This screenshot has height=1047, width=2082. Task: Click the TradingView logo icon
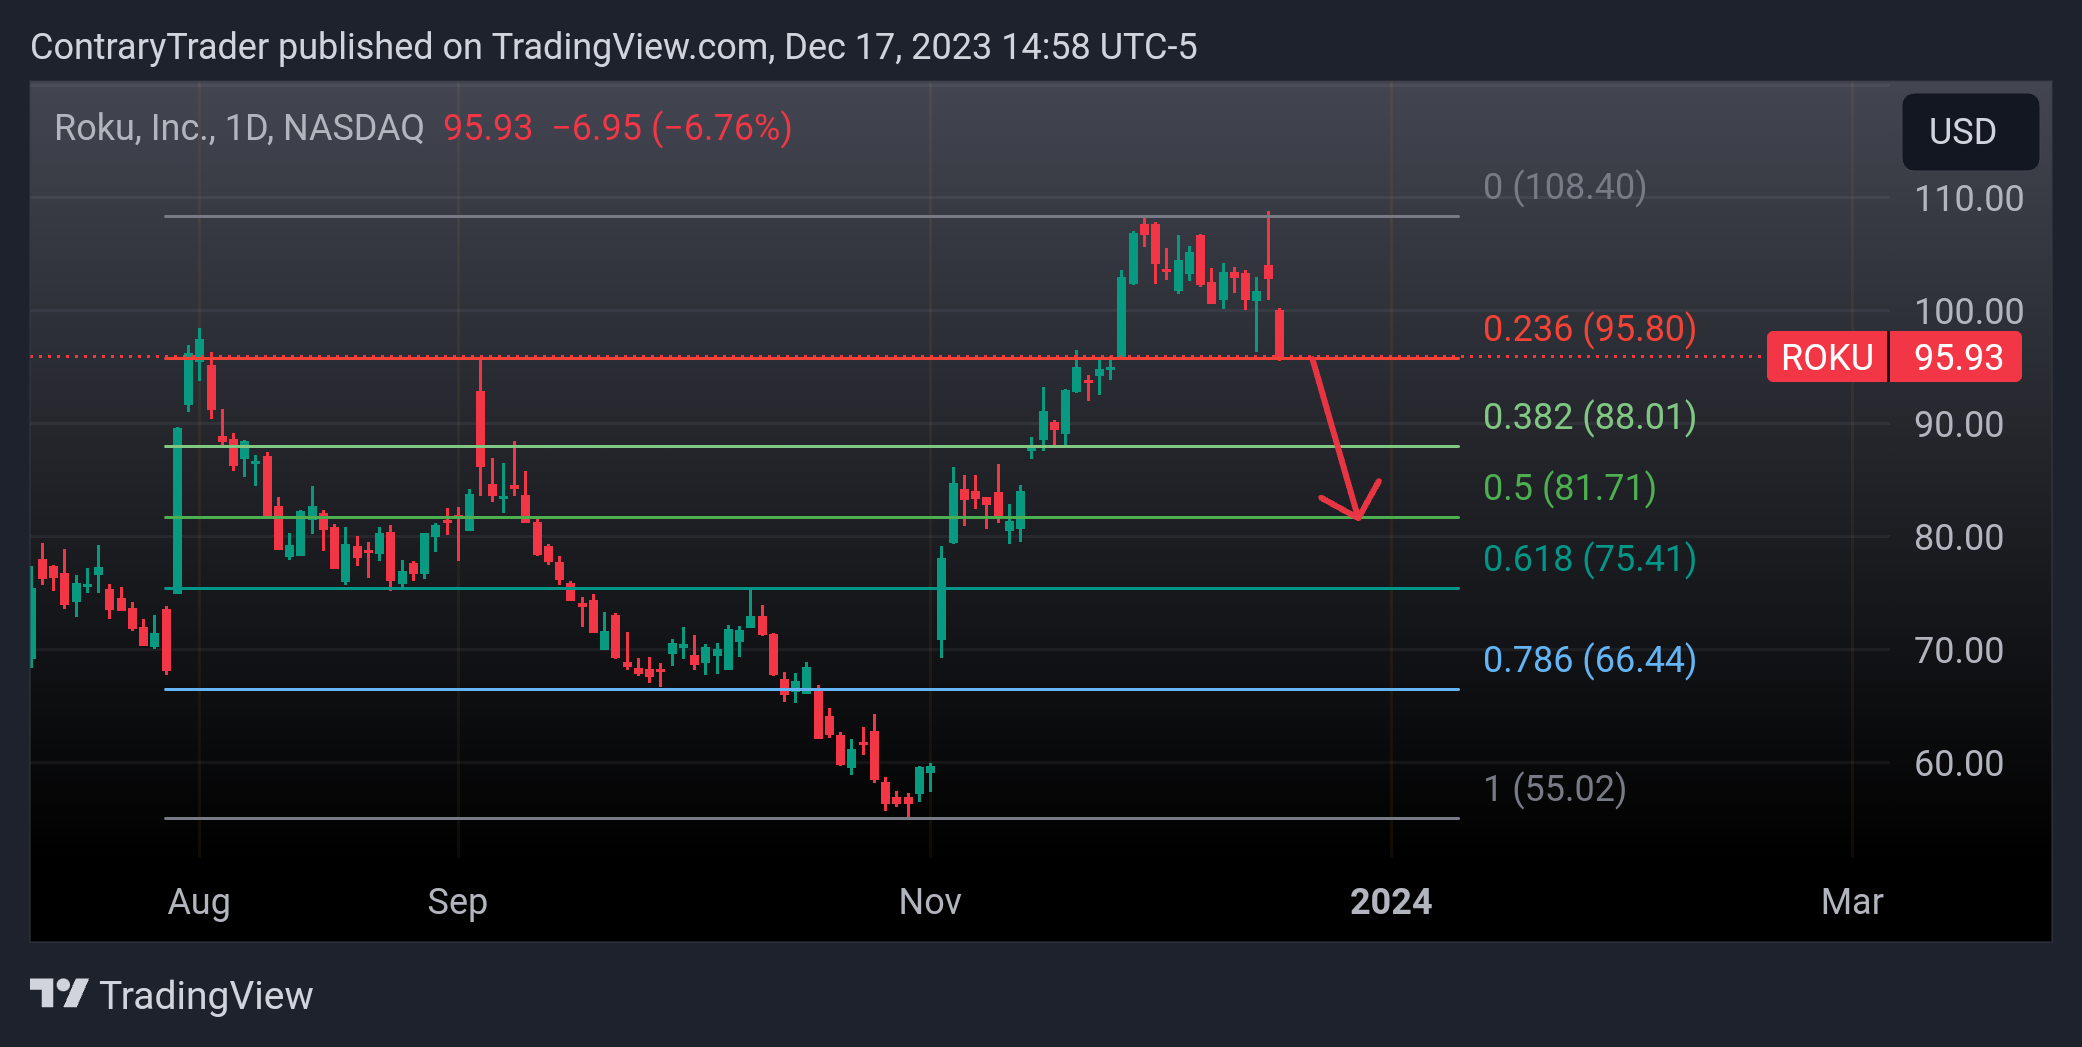pos(59,994)
